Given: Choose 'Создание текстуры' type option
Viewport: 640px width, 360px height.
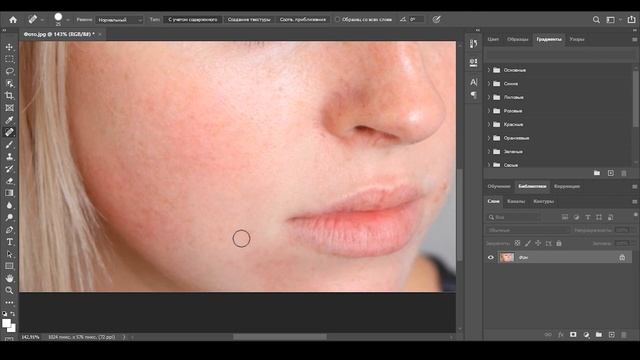Looking at the screenshot, I should pyautogui.click(x=249, y=20).
